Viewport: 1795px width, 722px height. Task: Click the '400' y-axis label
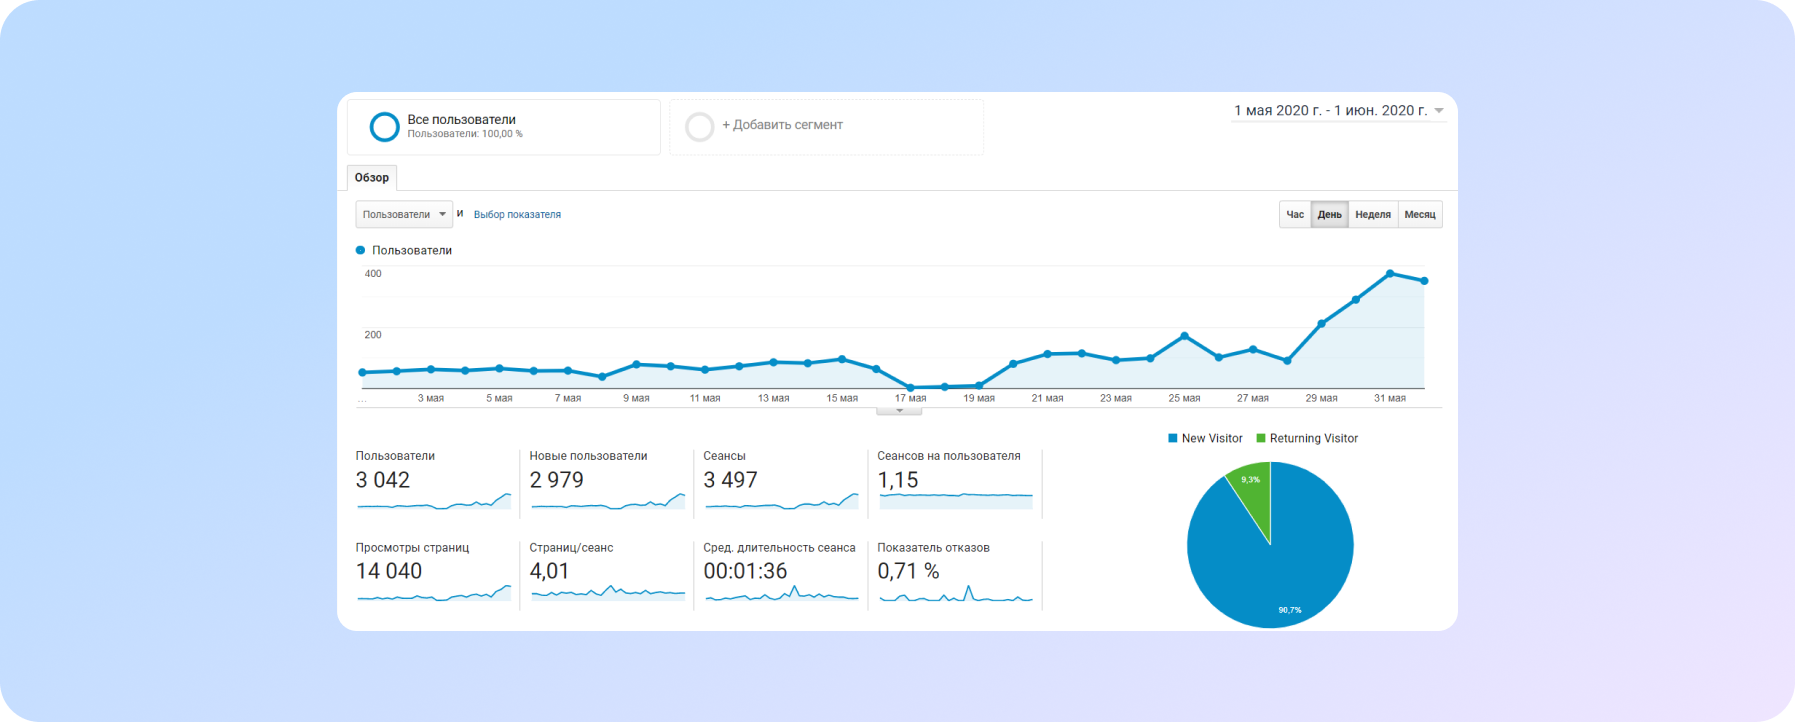(x=373, y=274)
